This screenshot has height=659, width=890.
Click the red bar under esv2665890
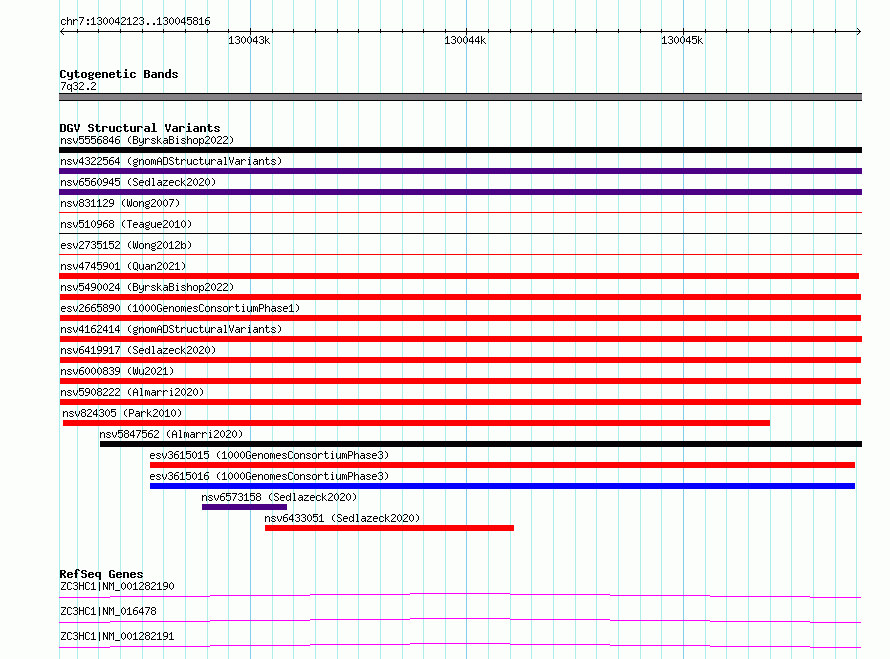coord(460,318)
